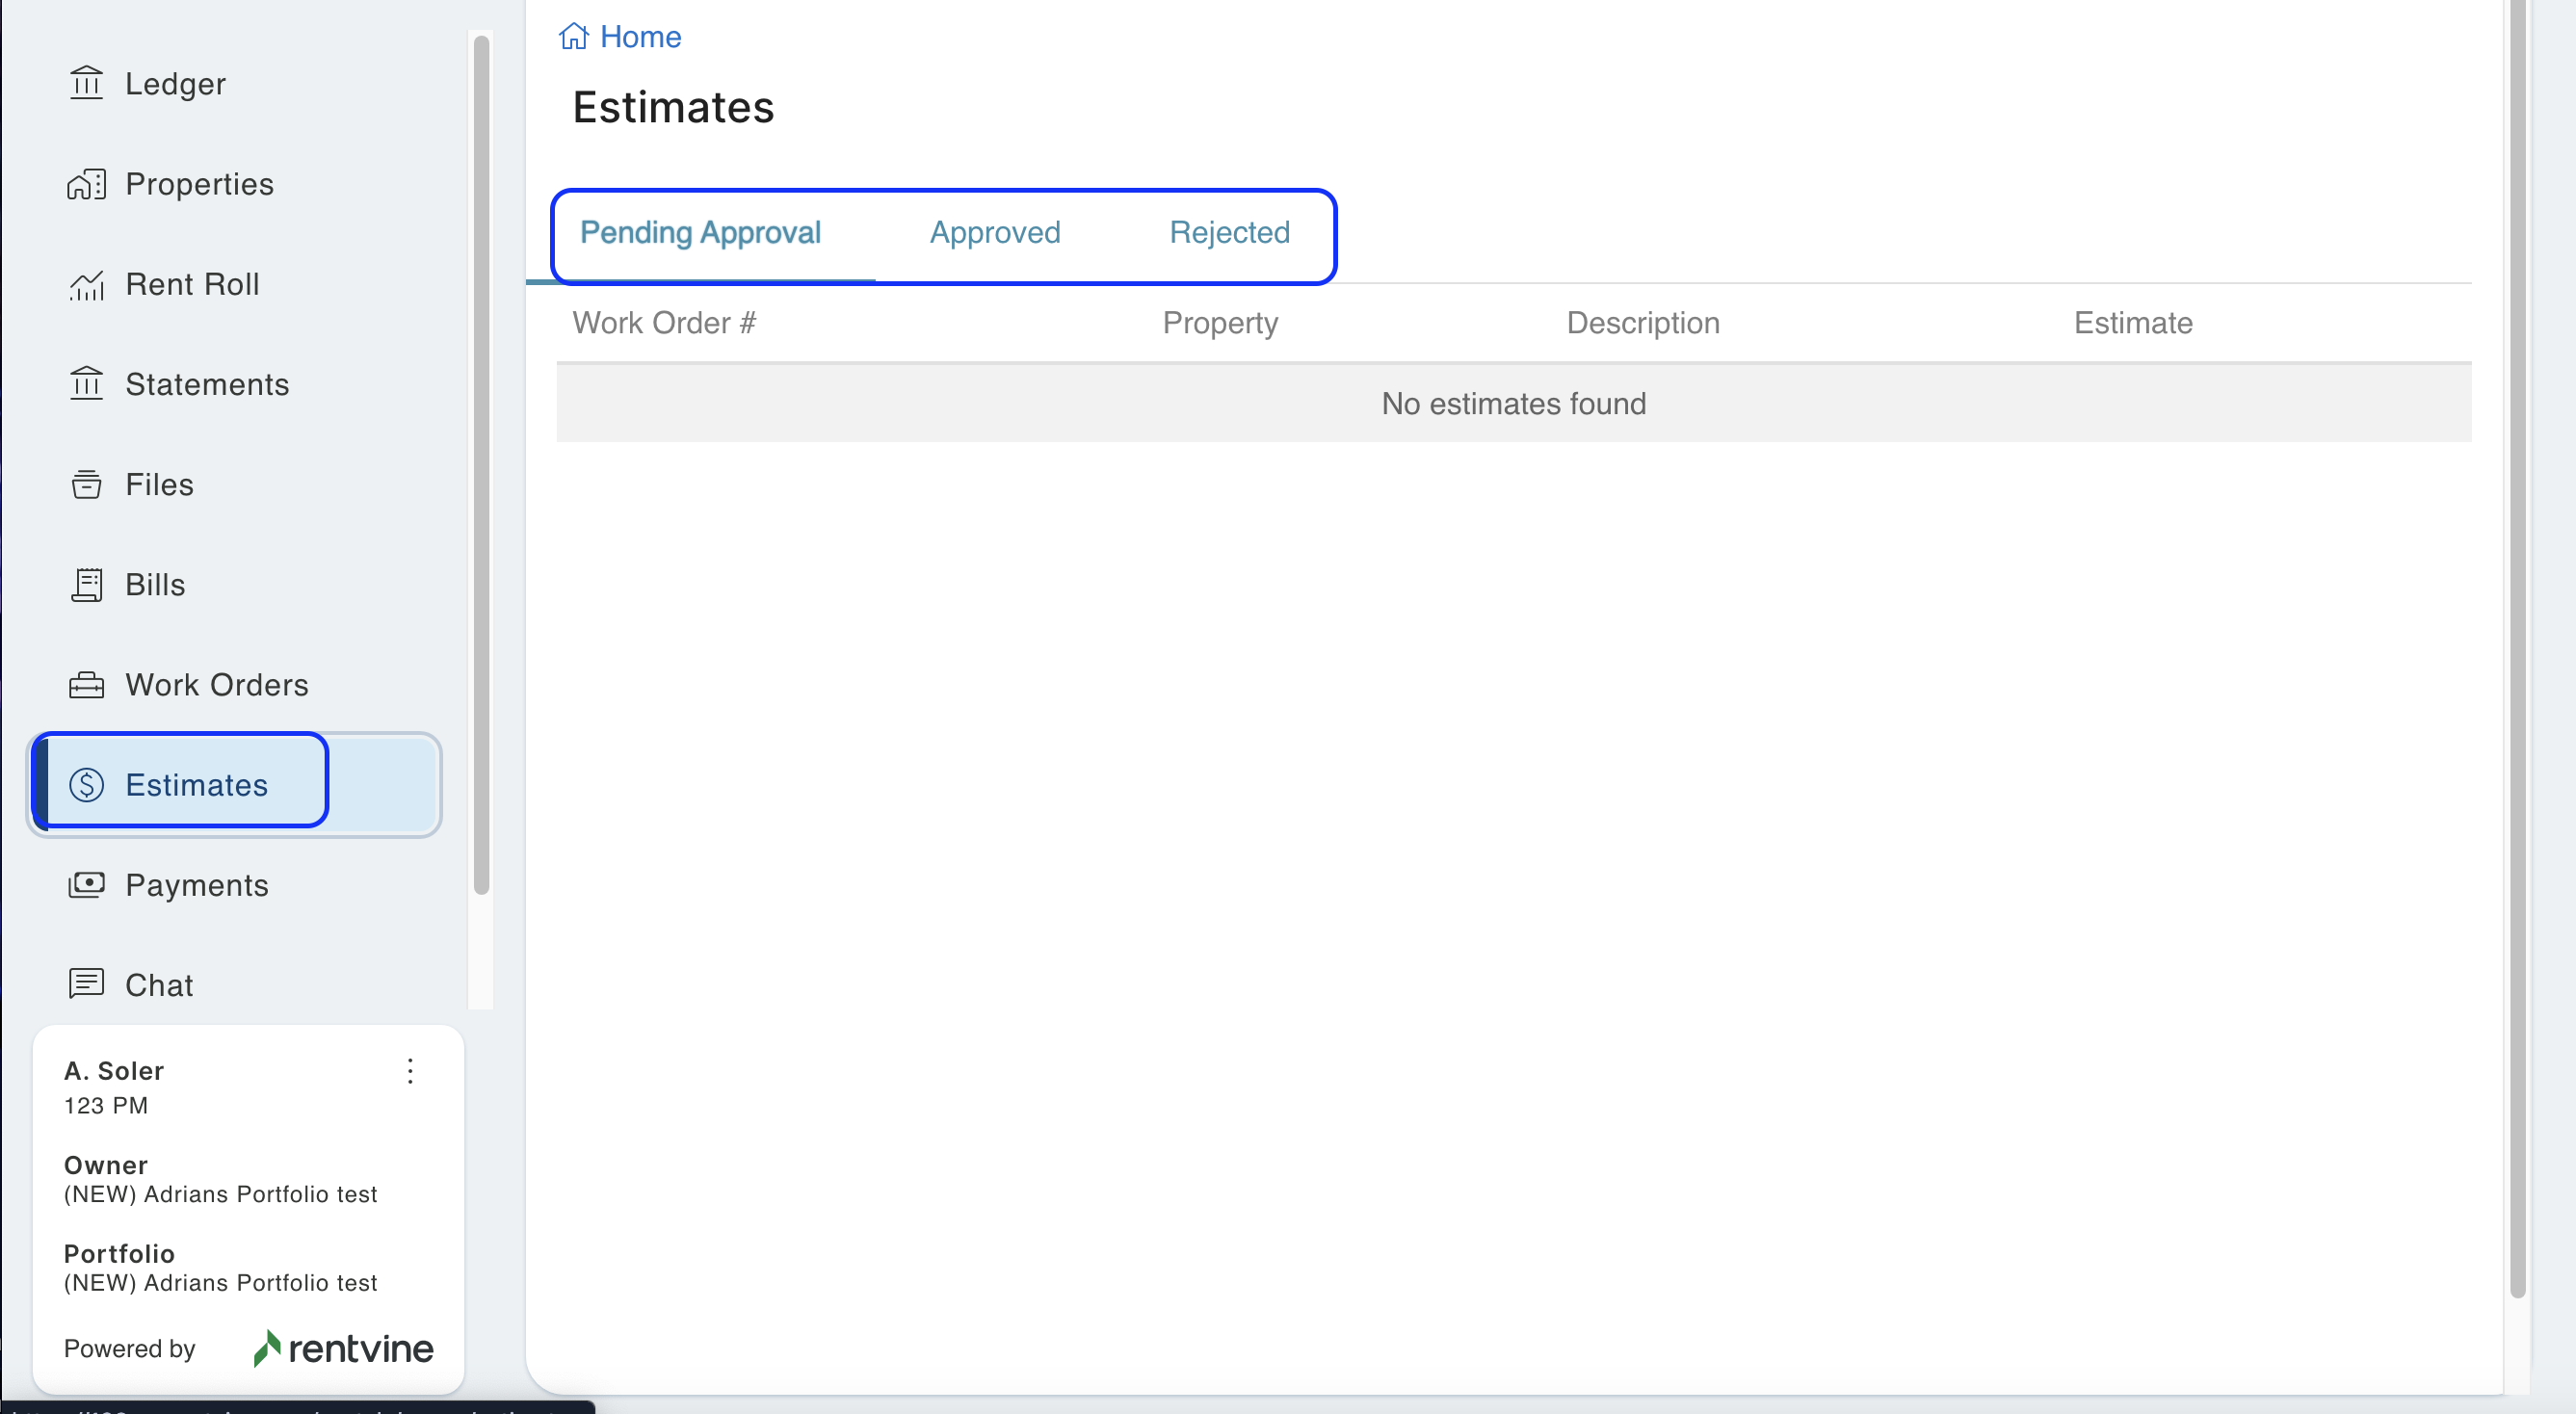
Task: Click the Estimates dollar-sign icon
Action: click(86, 785)
